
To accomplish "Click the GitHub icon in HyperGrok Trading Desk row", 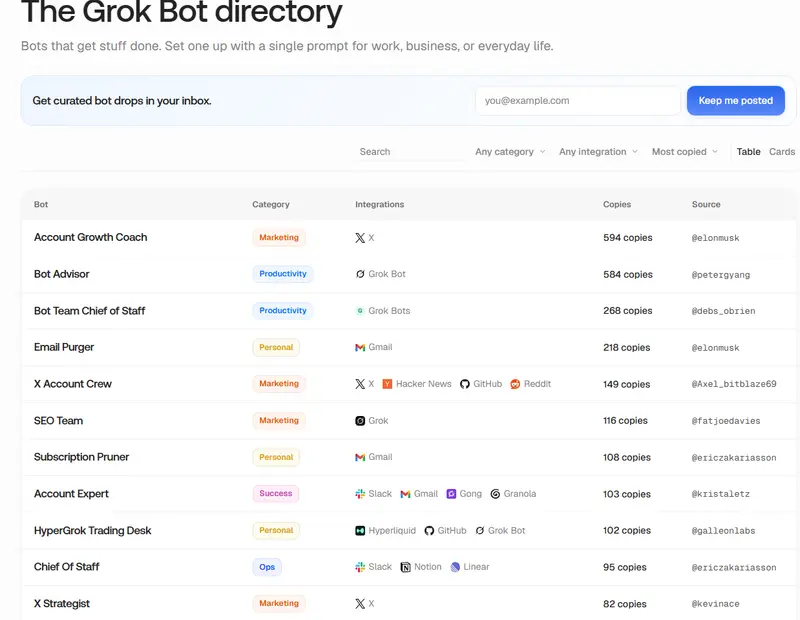I will click(429, 531).
